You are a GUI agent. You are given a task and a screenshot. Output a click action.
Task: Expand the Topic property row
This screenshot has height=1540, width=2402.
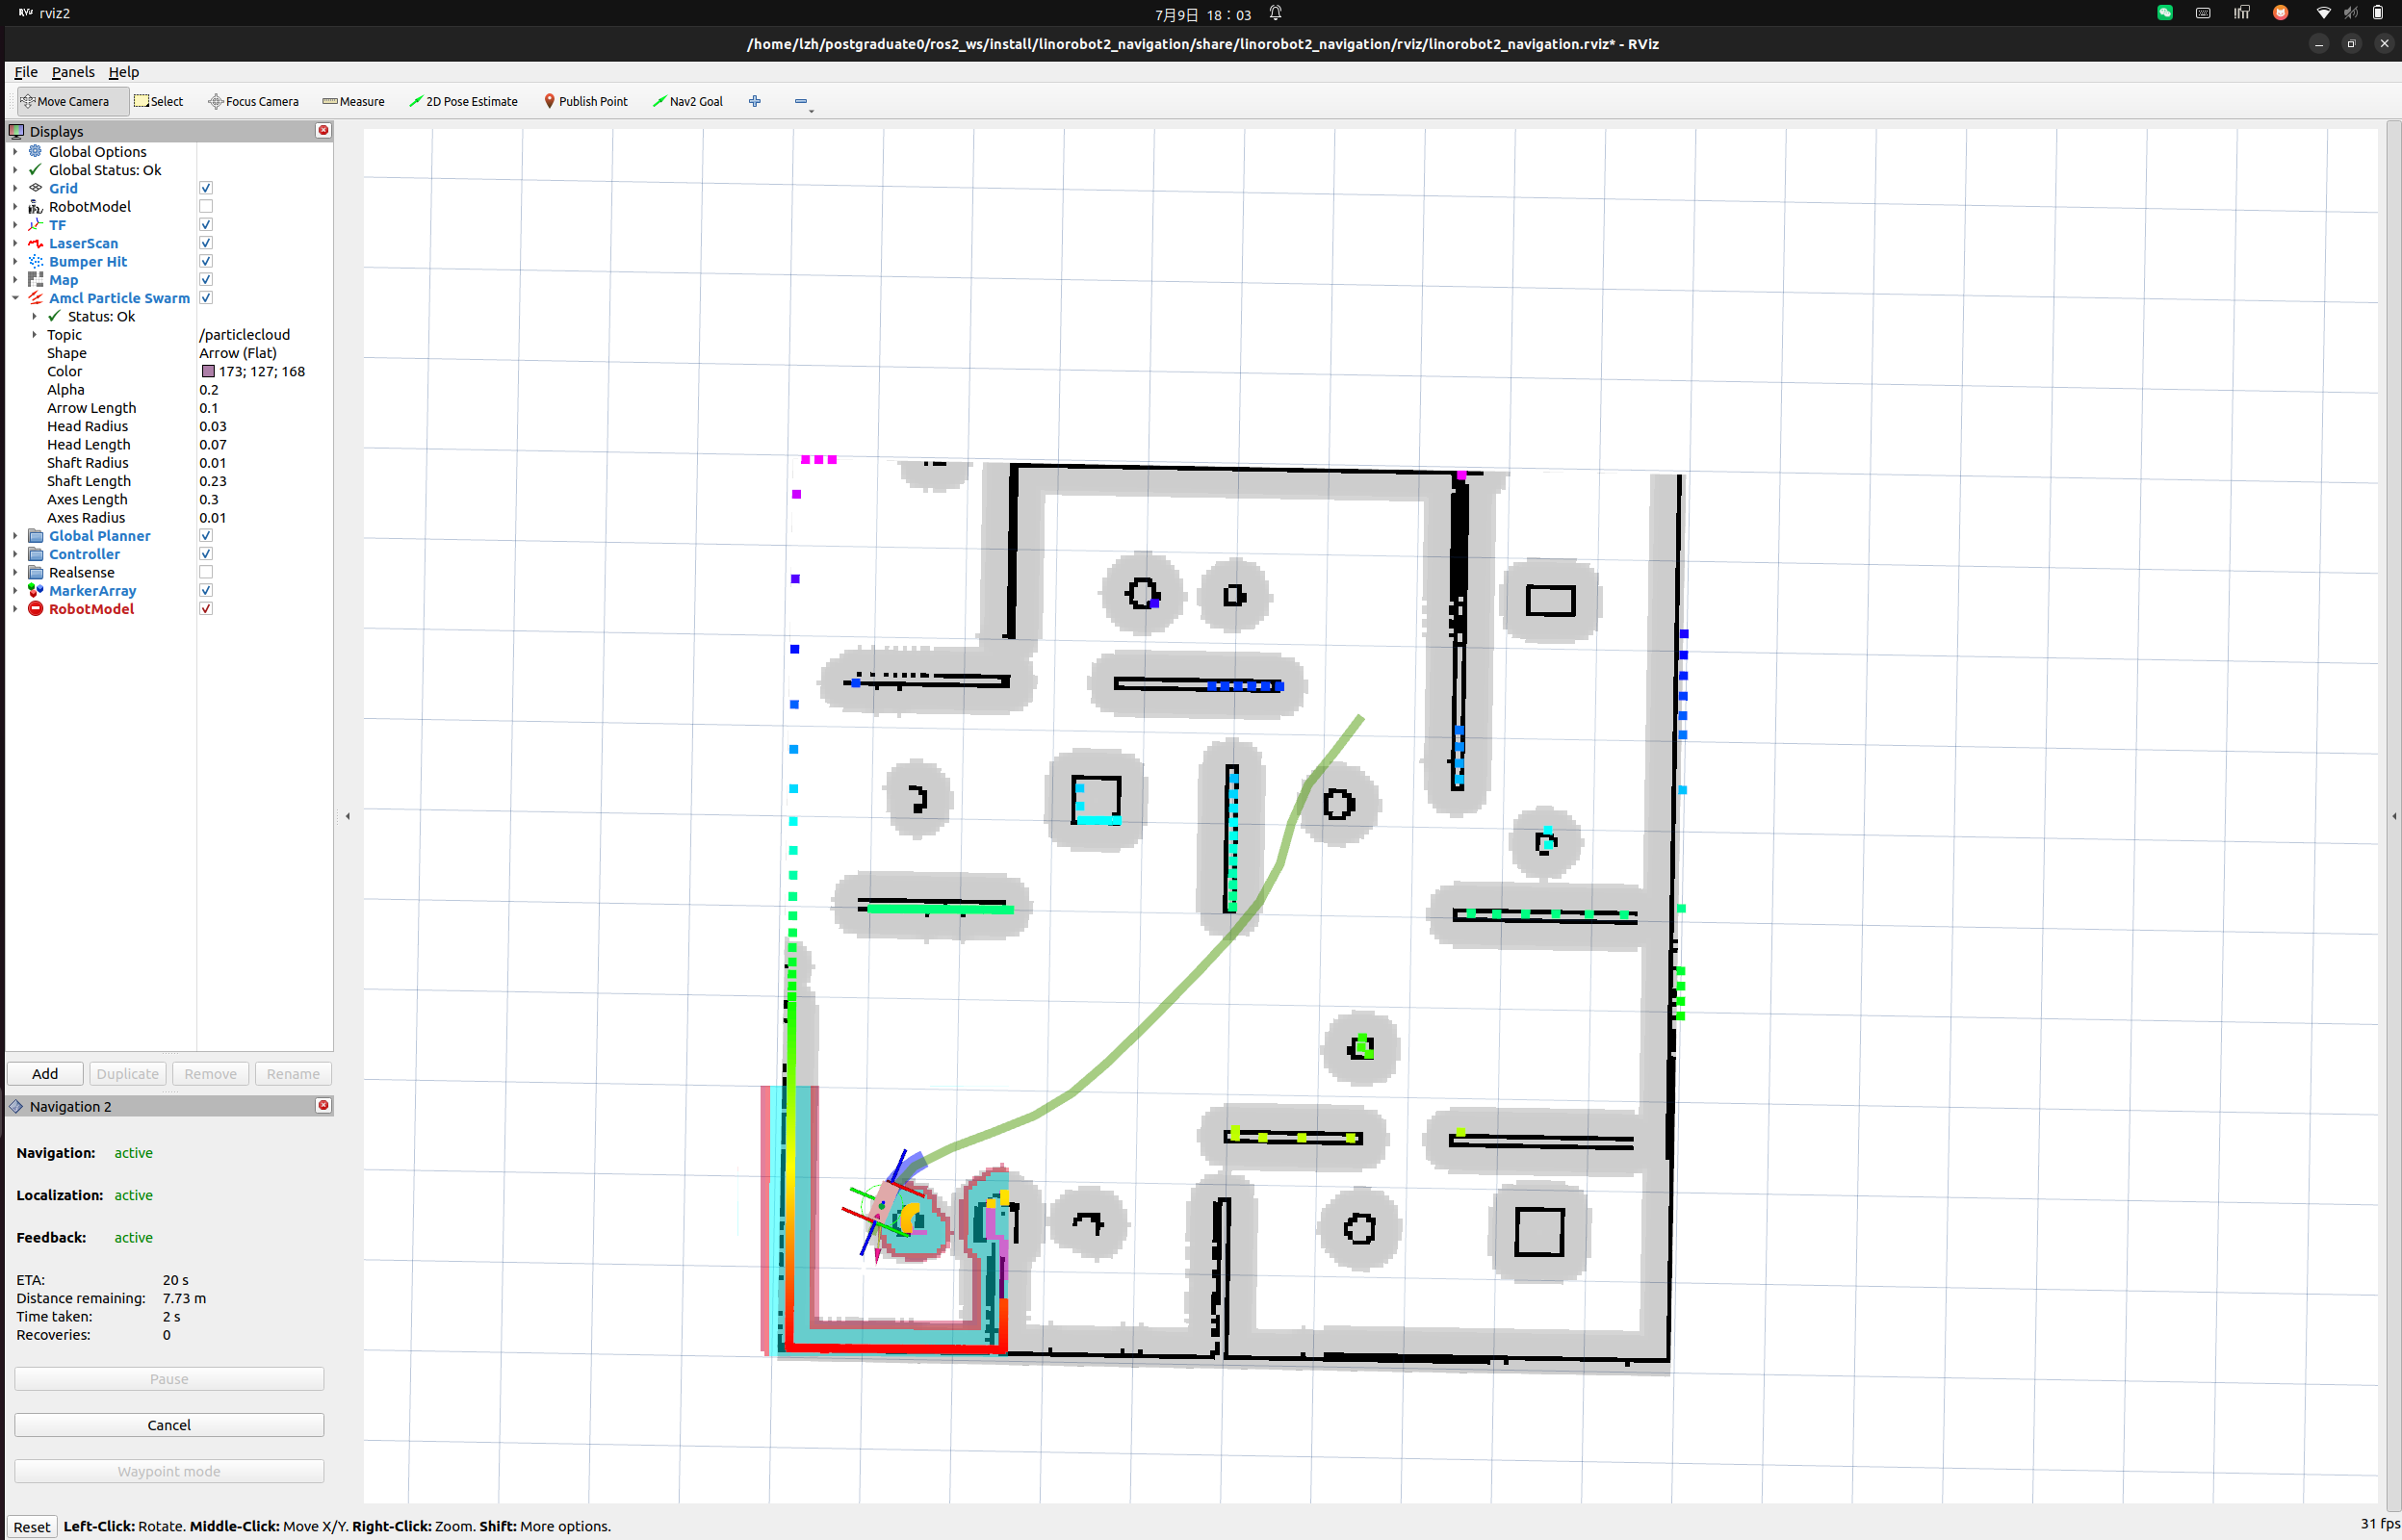coord(34,334)
